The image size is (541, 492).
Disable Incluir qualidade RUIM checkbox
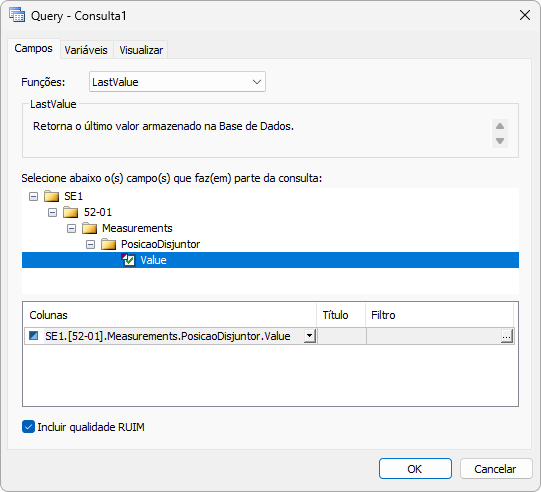tap(28, 427)
